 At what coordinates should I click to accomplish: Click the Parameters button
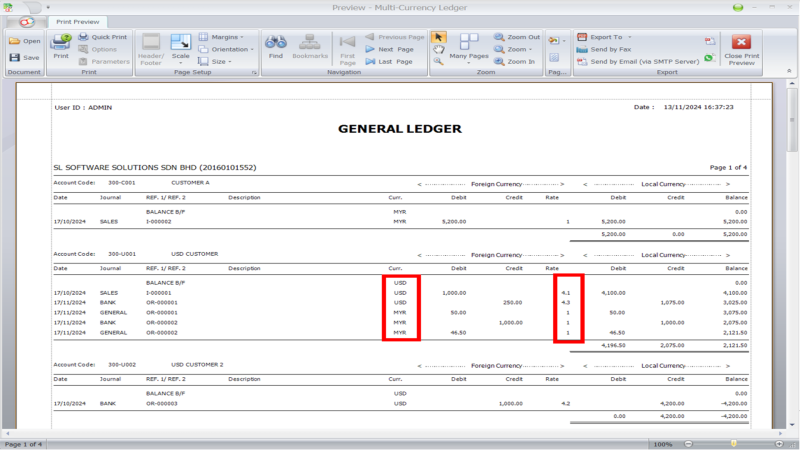click(x=104, y=62)
